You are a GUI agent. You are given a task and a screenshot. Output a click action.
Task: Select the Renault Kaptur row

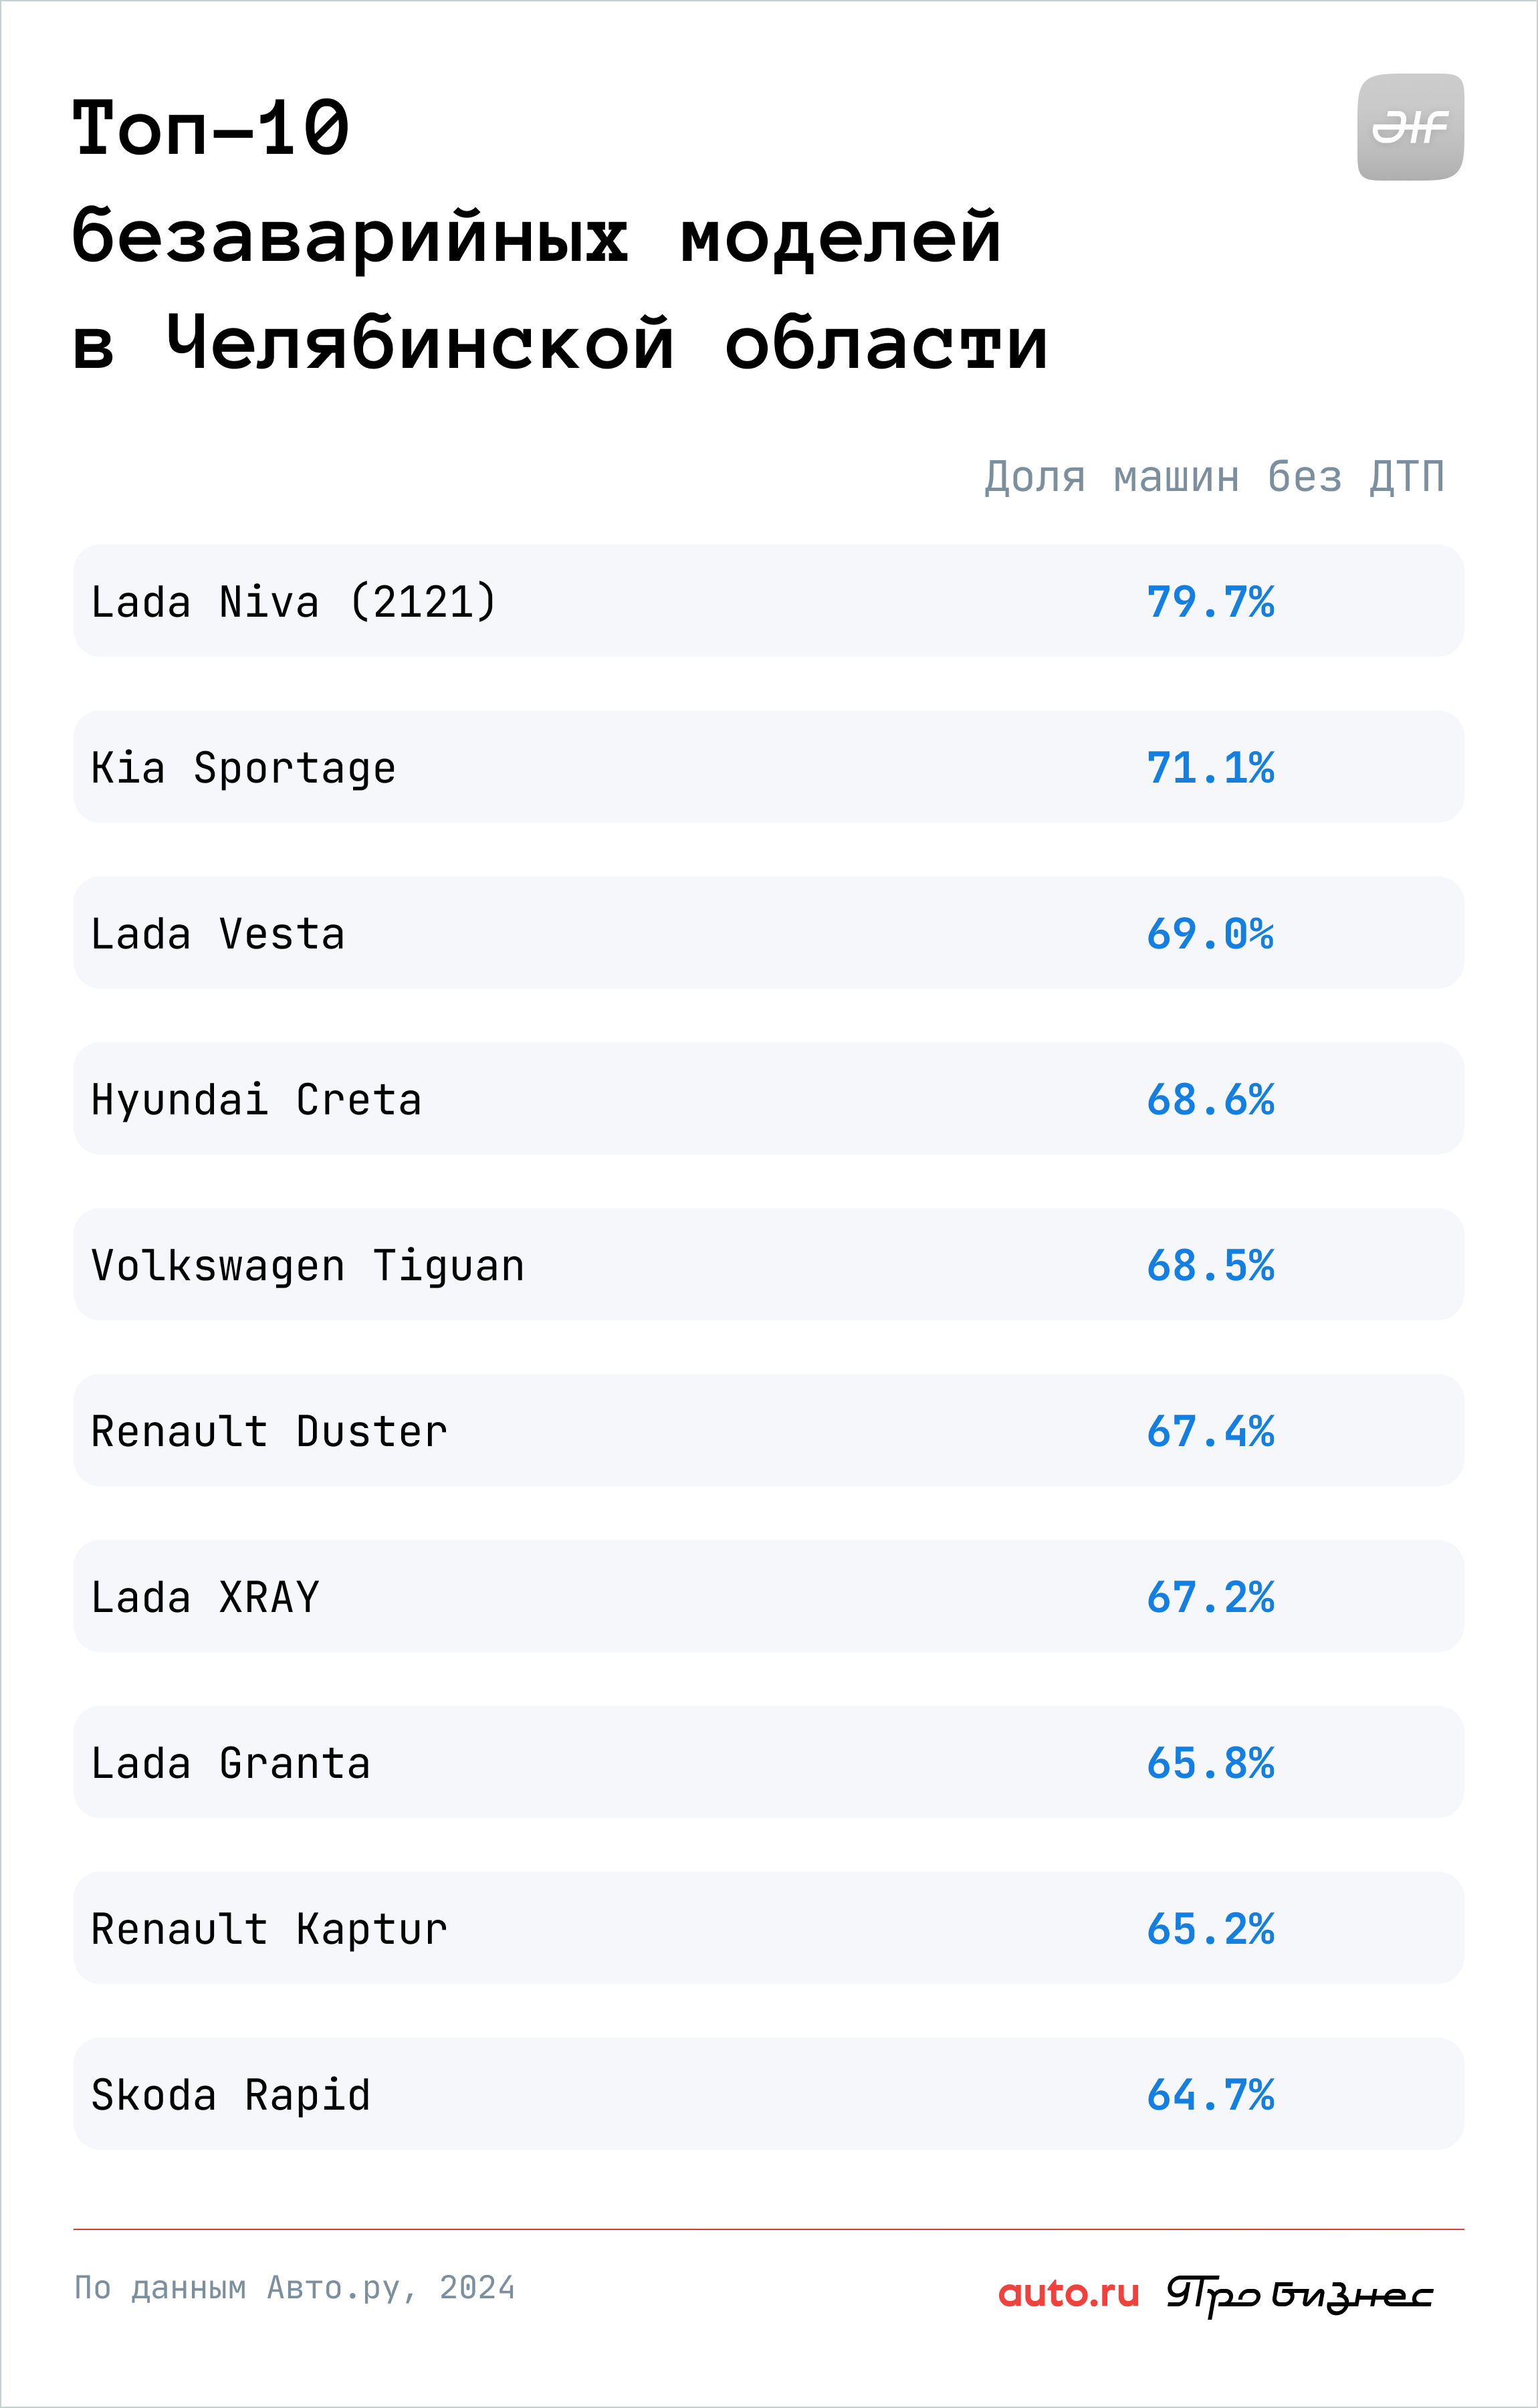coord(768,1928)
